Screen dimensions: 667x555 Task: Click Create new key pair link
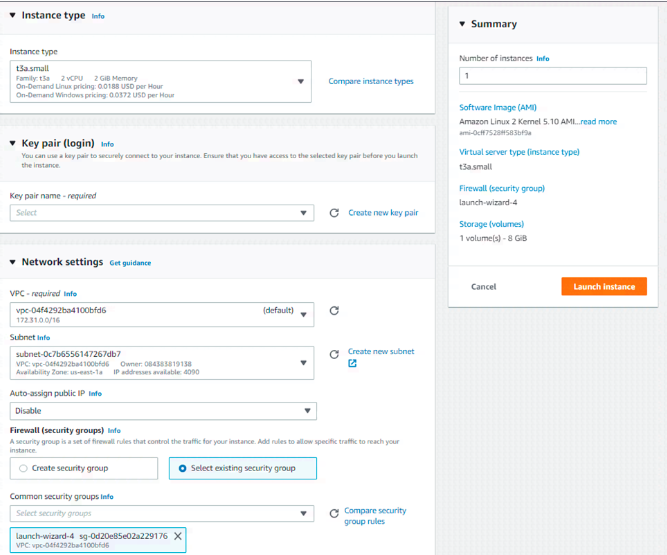pyautogui.click(x=383, y=213)
